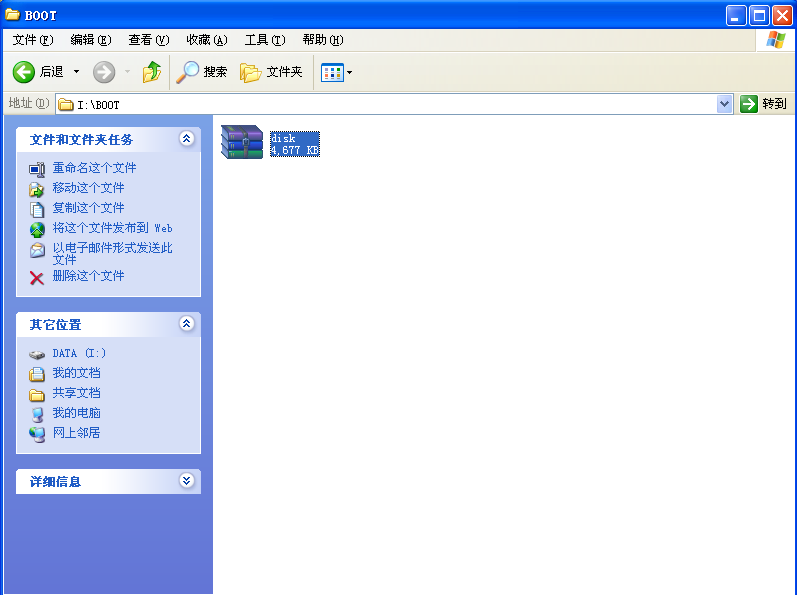Open the 编辑(E) menu

(x=90, y=40)
